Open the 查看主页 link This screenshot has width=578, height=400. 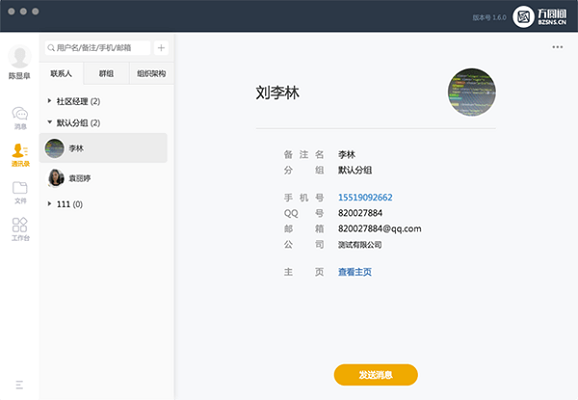tap(355, 272)
